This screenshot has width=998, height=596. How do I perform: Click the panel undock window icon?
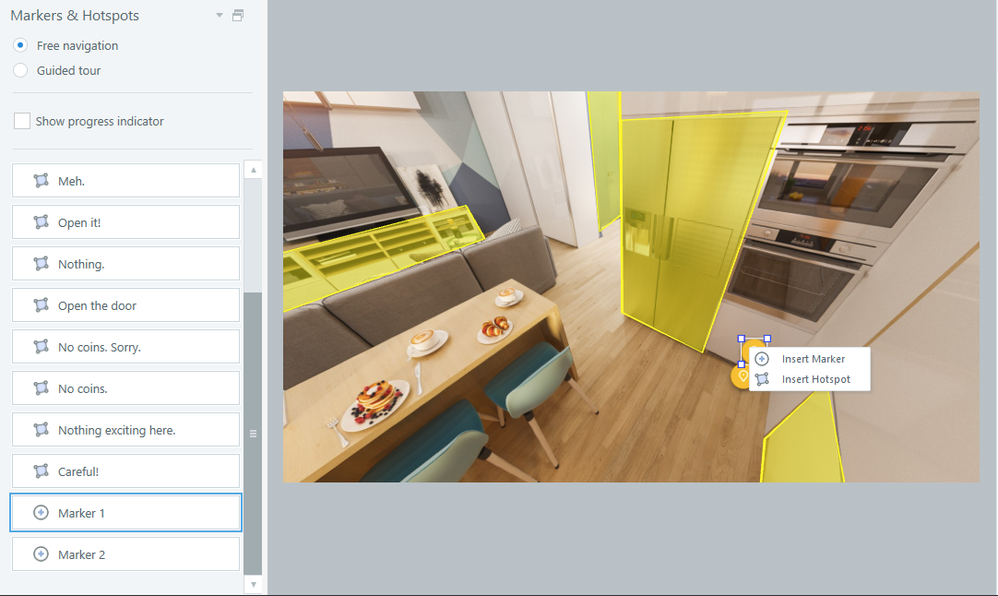pyautogui.click(x=238, y=15)
